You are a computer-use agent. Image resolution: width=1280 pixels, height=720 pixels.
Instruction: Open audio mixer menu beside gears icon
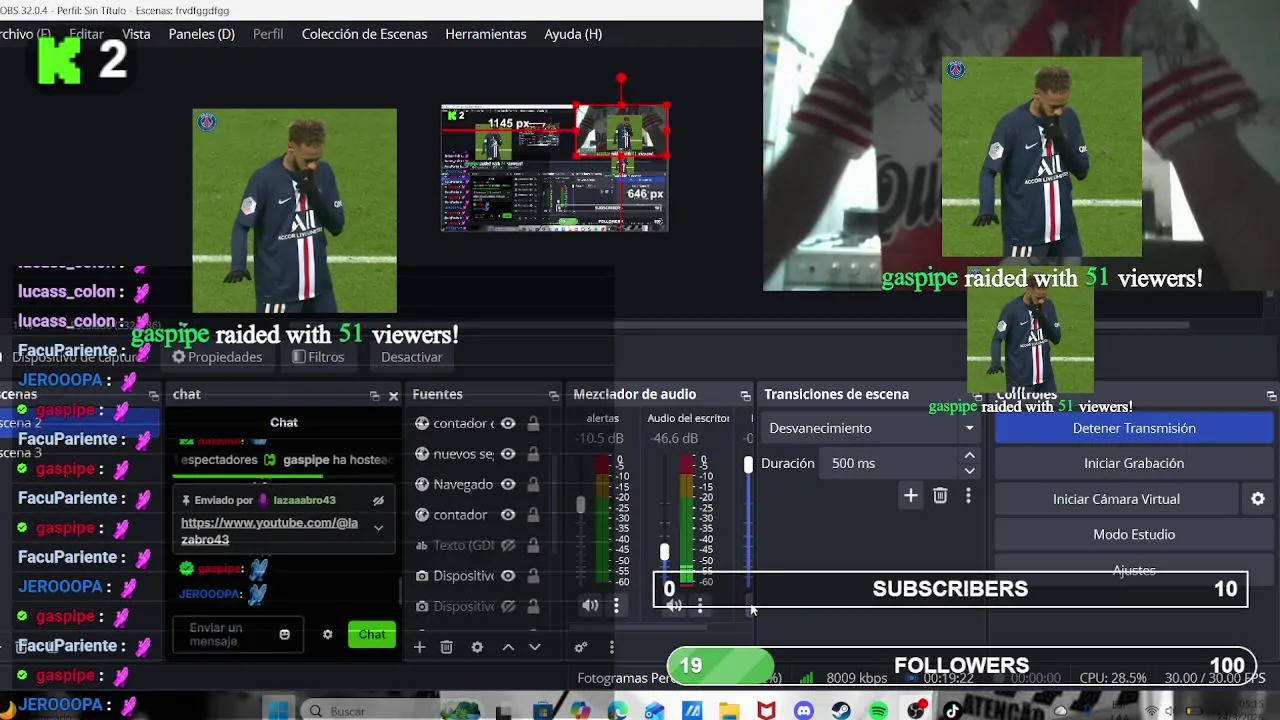point(611,647)
